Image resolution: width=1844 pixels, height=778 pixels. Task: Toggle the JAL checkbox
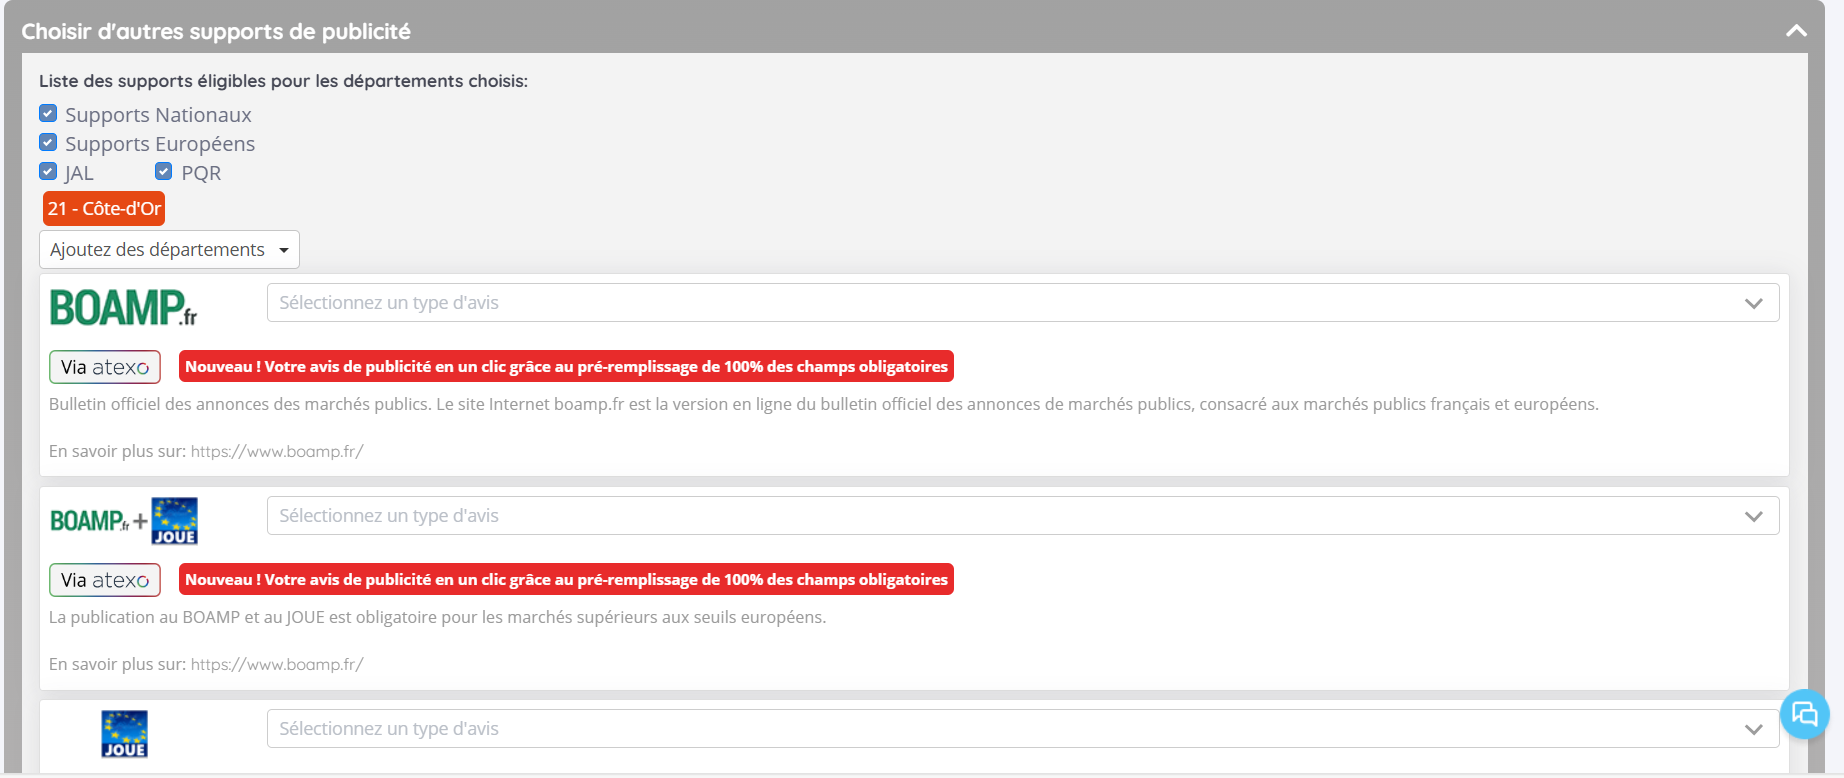[x=48, y=172]
